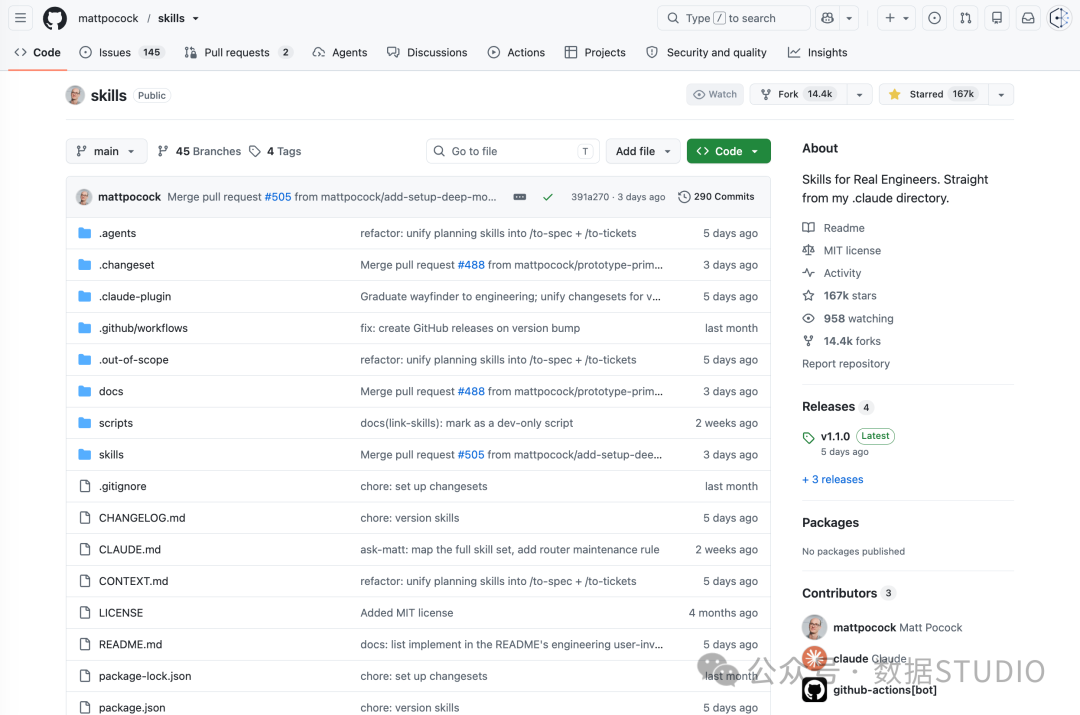Open the star lists dropdown arrow
Screen dimensions: 1080x715
pos(1001,94)
